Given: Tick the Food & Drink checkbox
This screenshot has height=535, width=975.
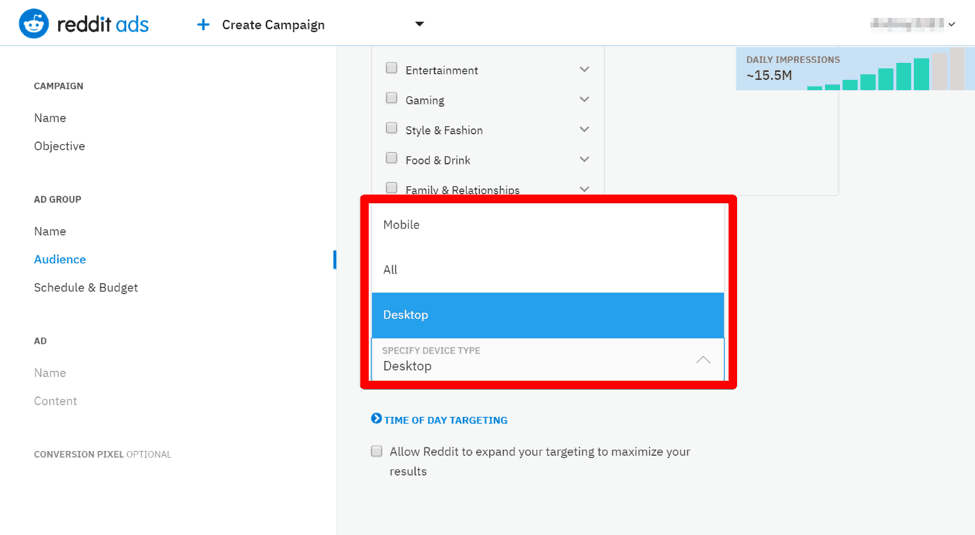Looking at the screenshot, I should 392,159.
